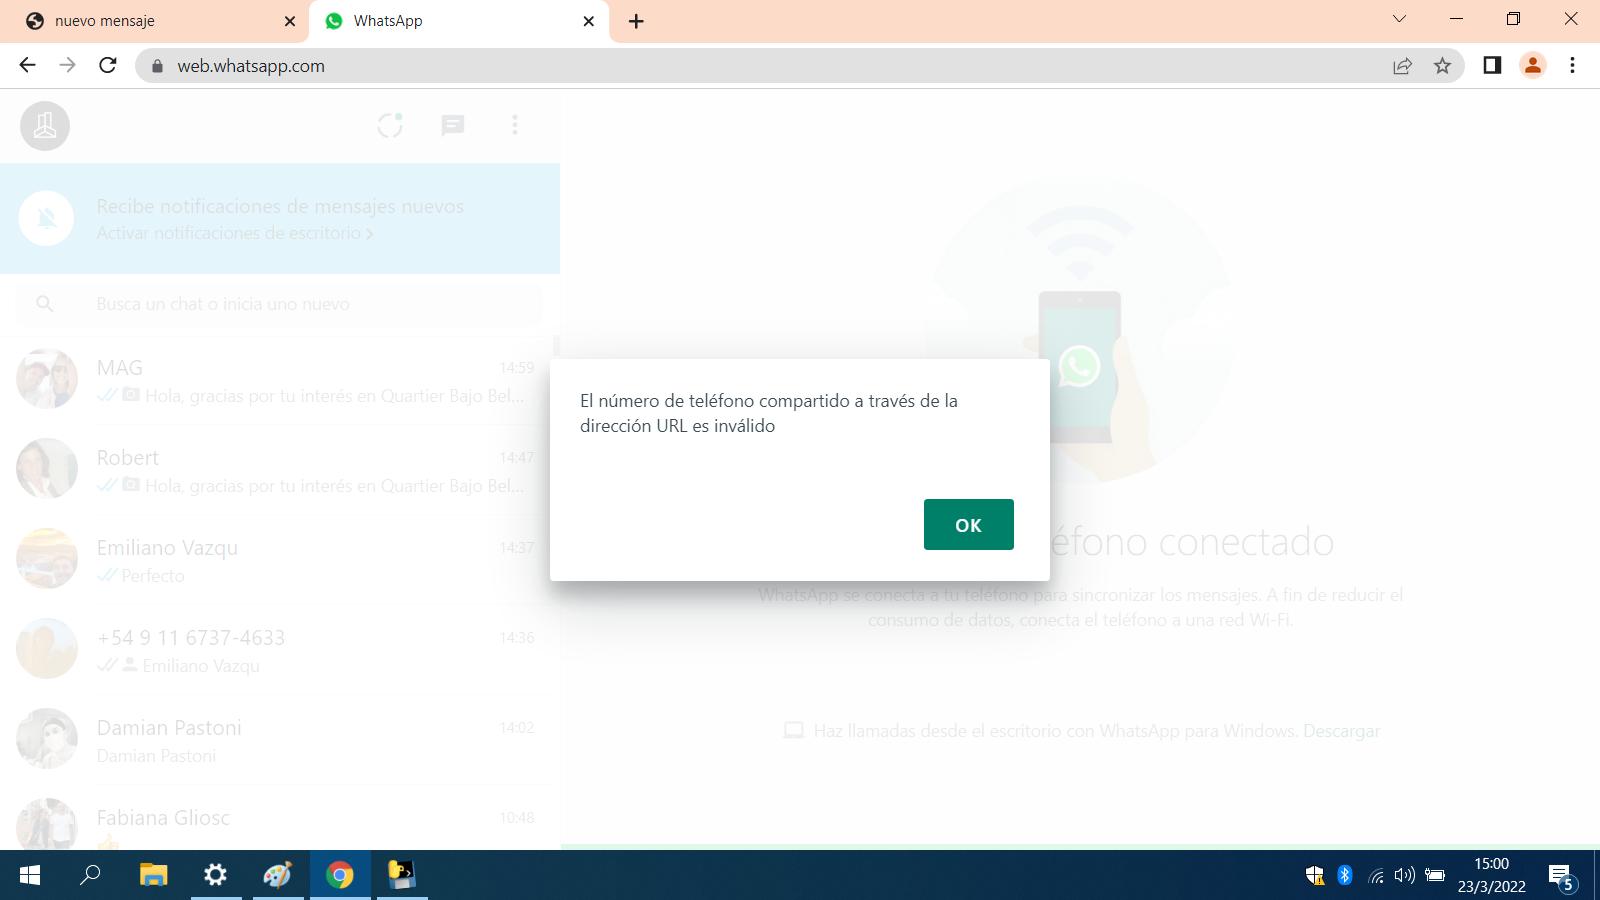Open the +54 9 11 6737-4633 chat
The image size is (1600, 900).
point(280,649)
